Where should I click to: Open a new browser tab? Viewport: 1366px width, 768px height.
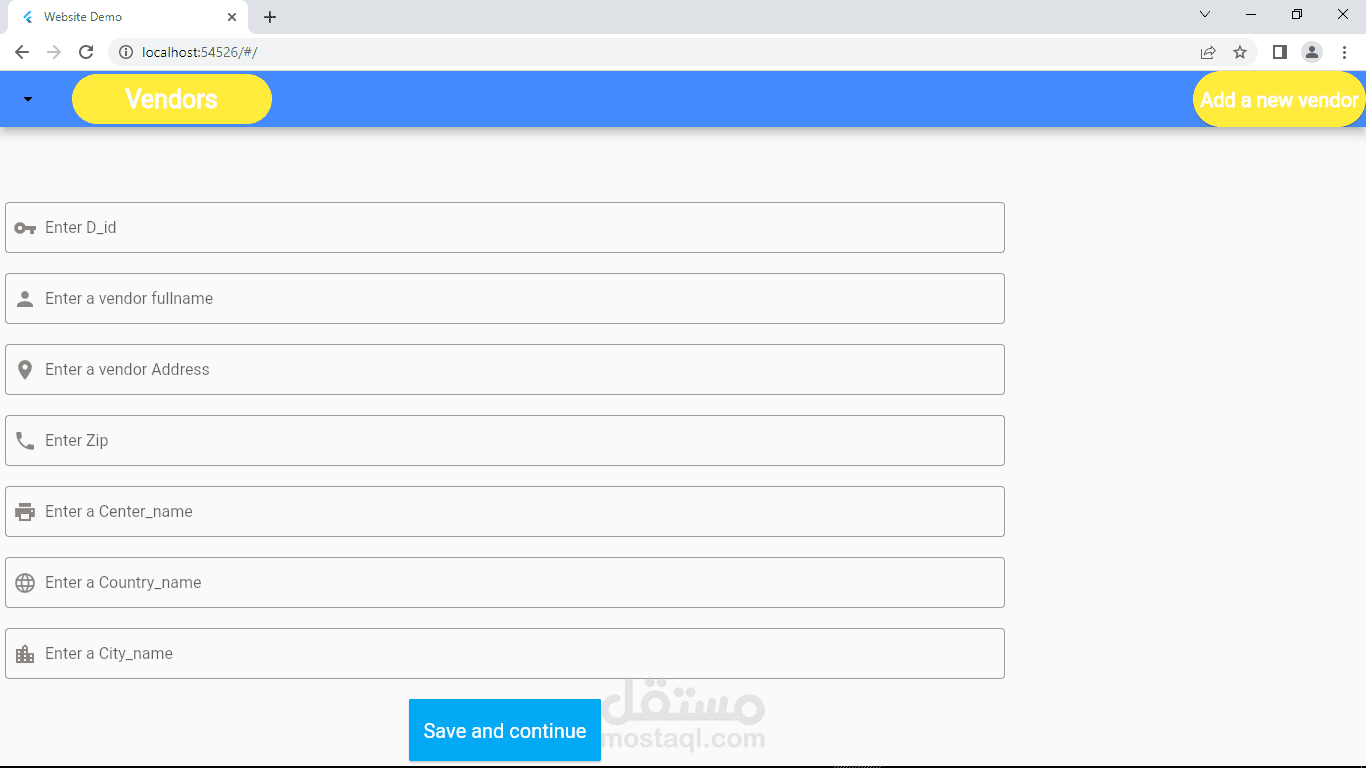tap(270, 17)
